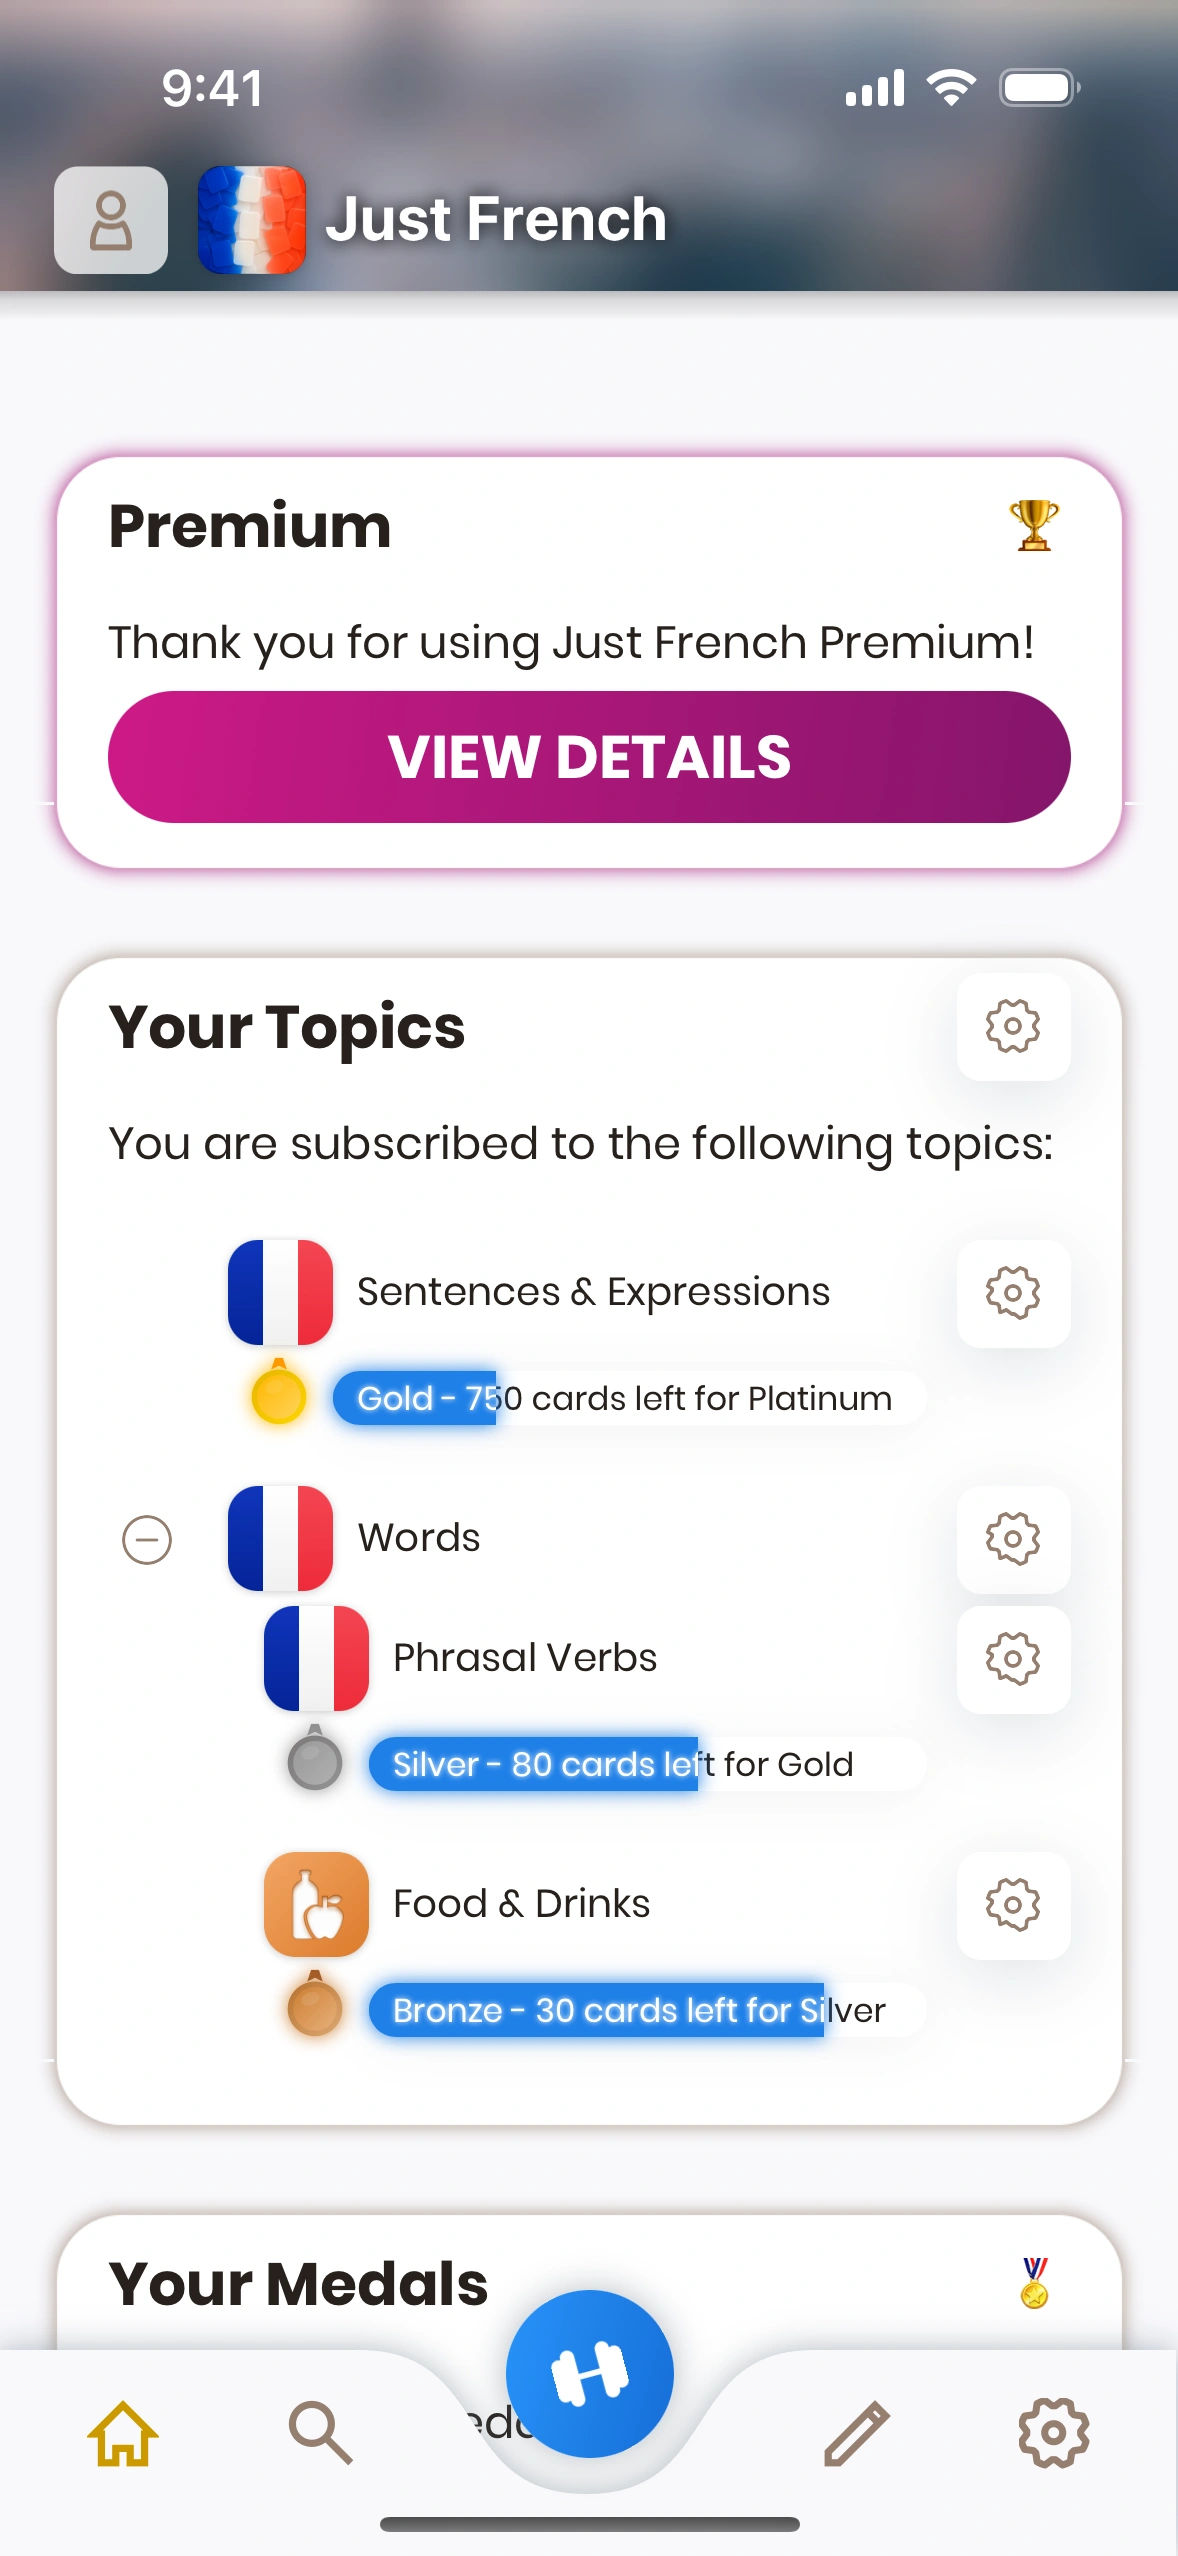Open the Search tab
1178x2556 pixels.
320,2432
